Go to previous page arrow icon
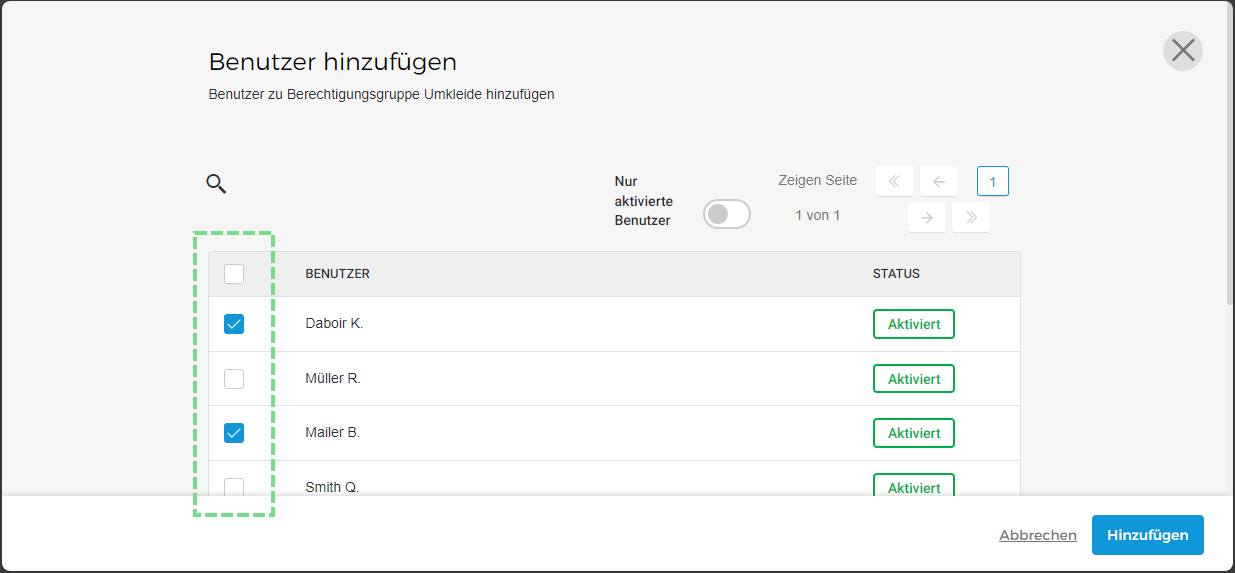 point(939,181)
